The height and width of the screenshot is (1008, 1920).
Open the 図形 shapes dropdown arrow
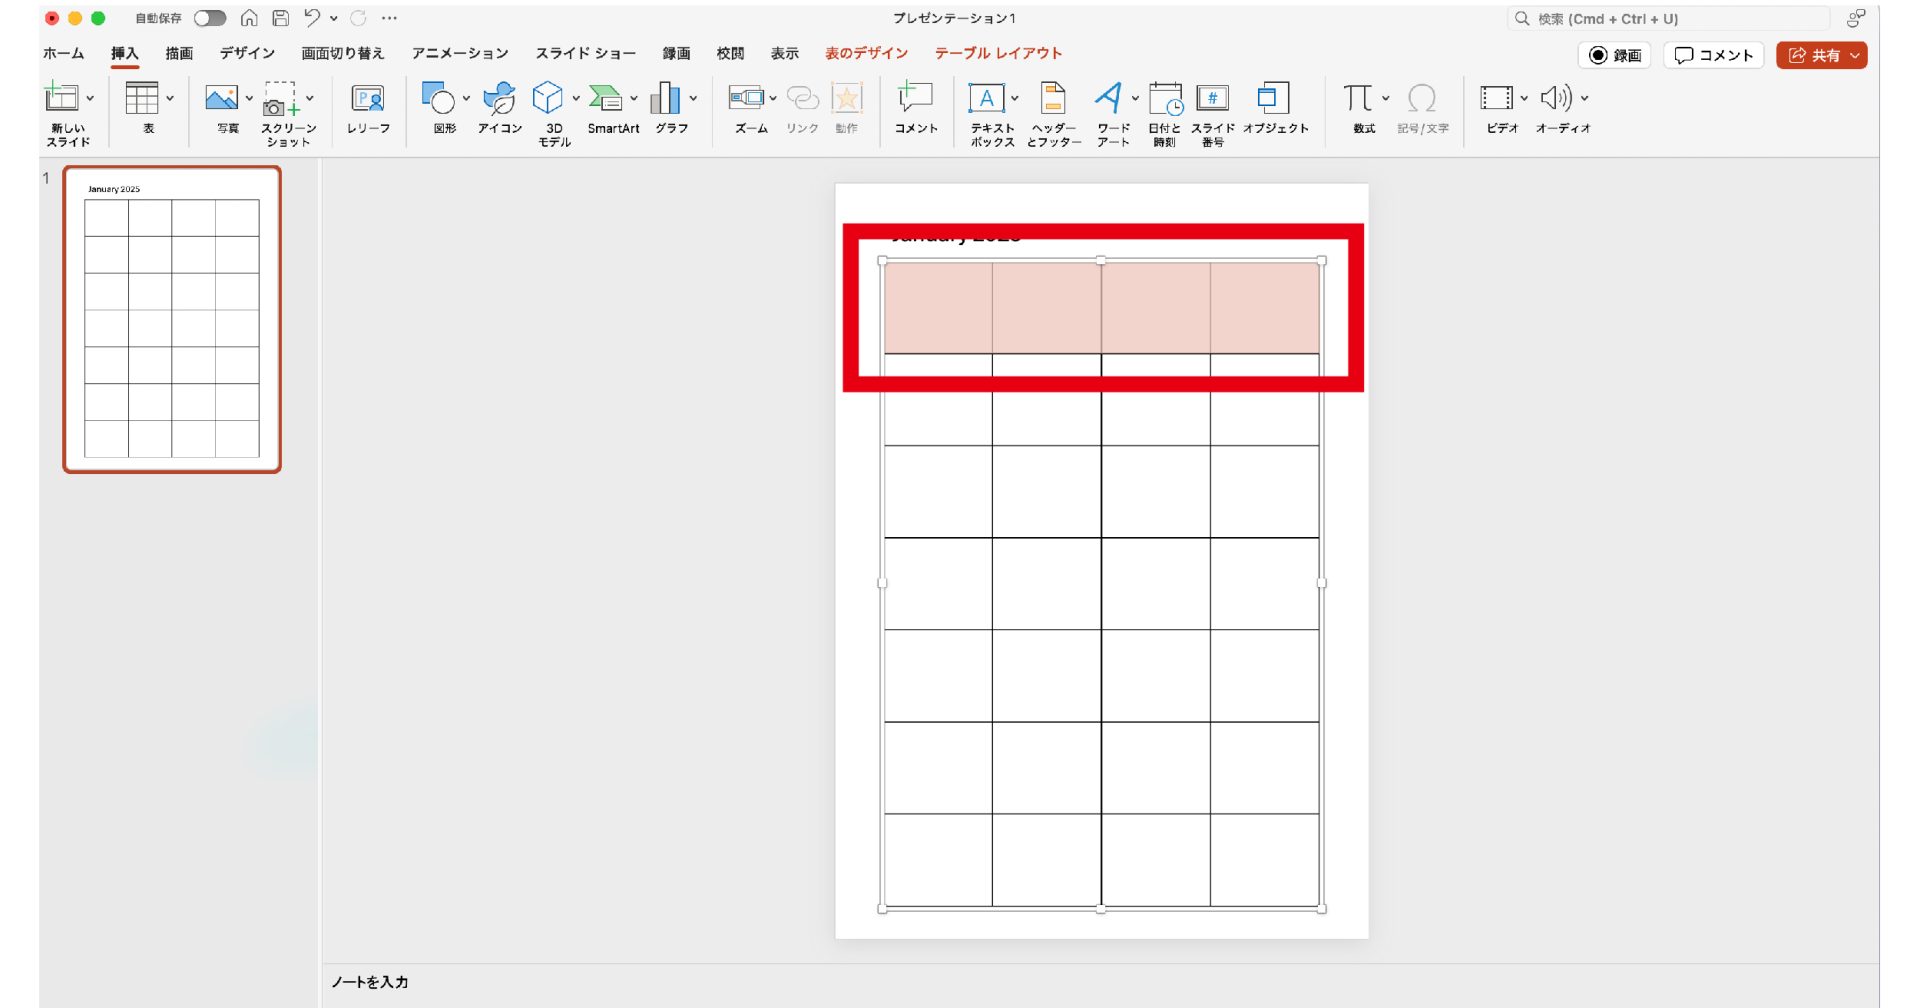tap(466, 98)
